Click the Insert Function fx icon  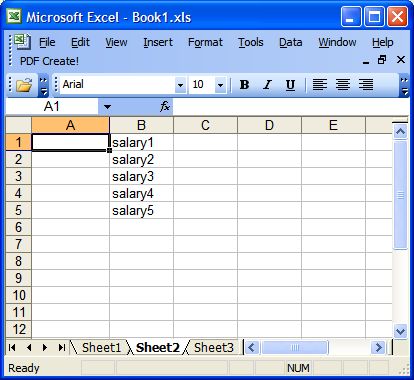coord(165,107)
